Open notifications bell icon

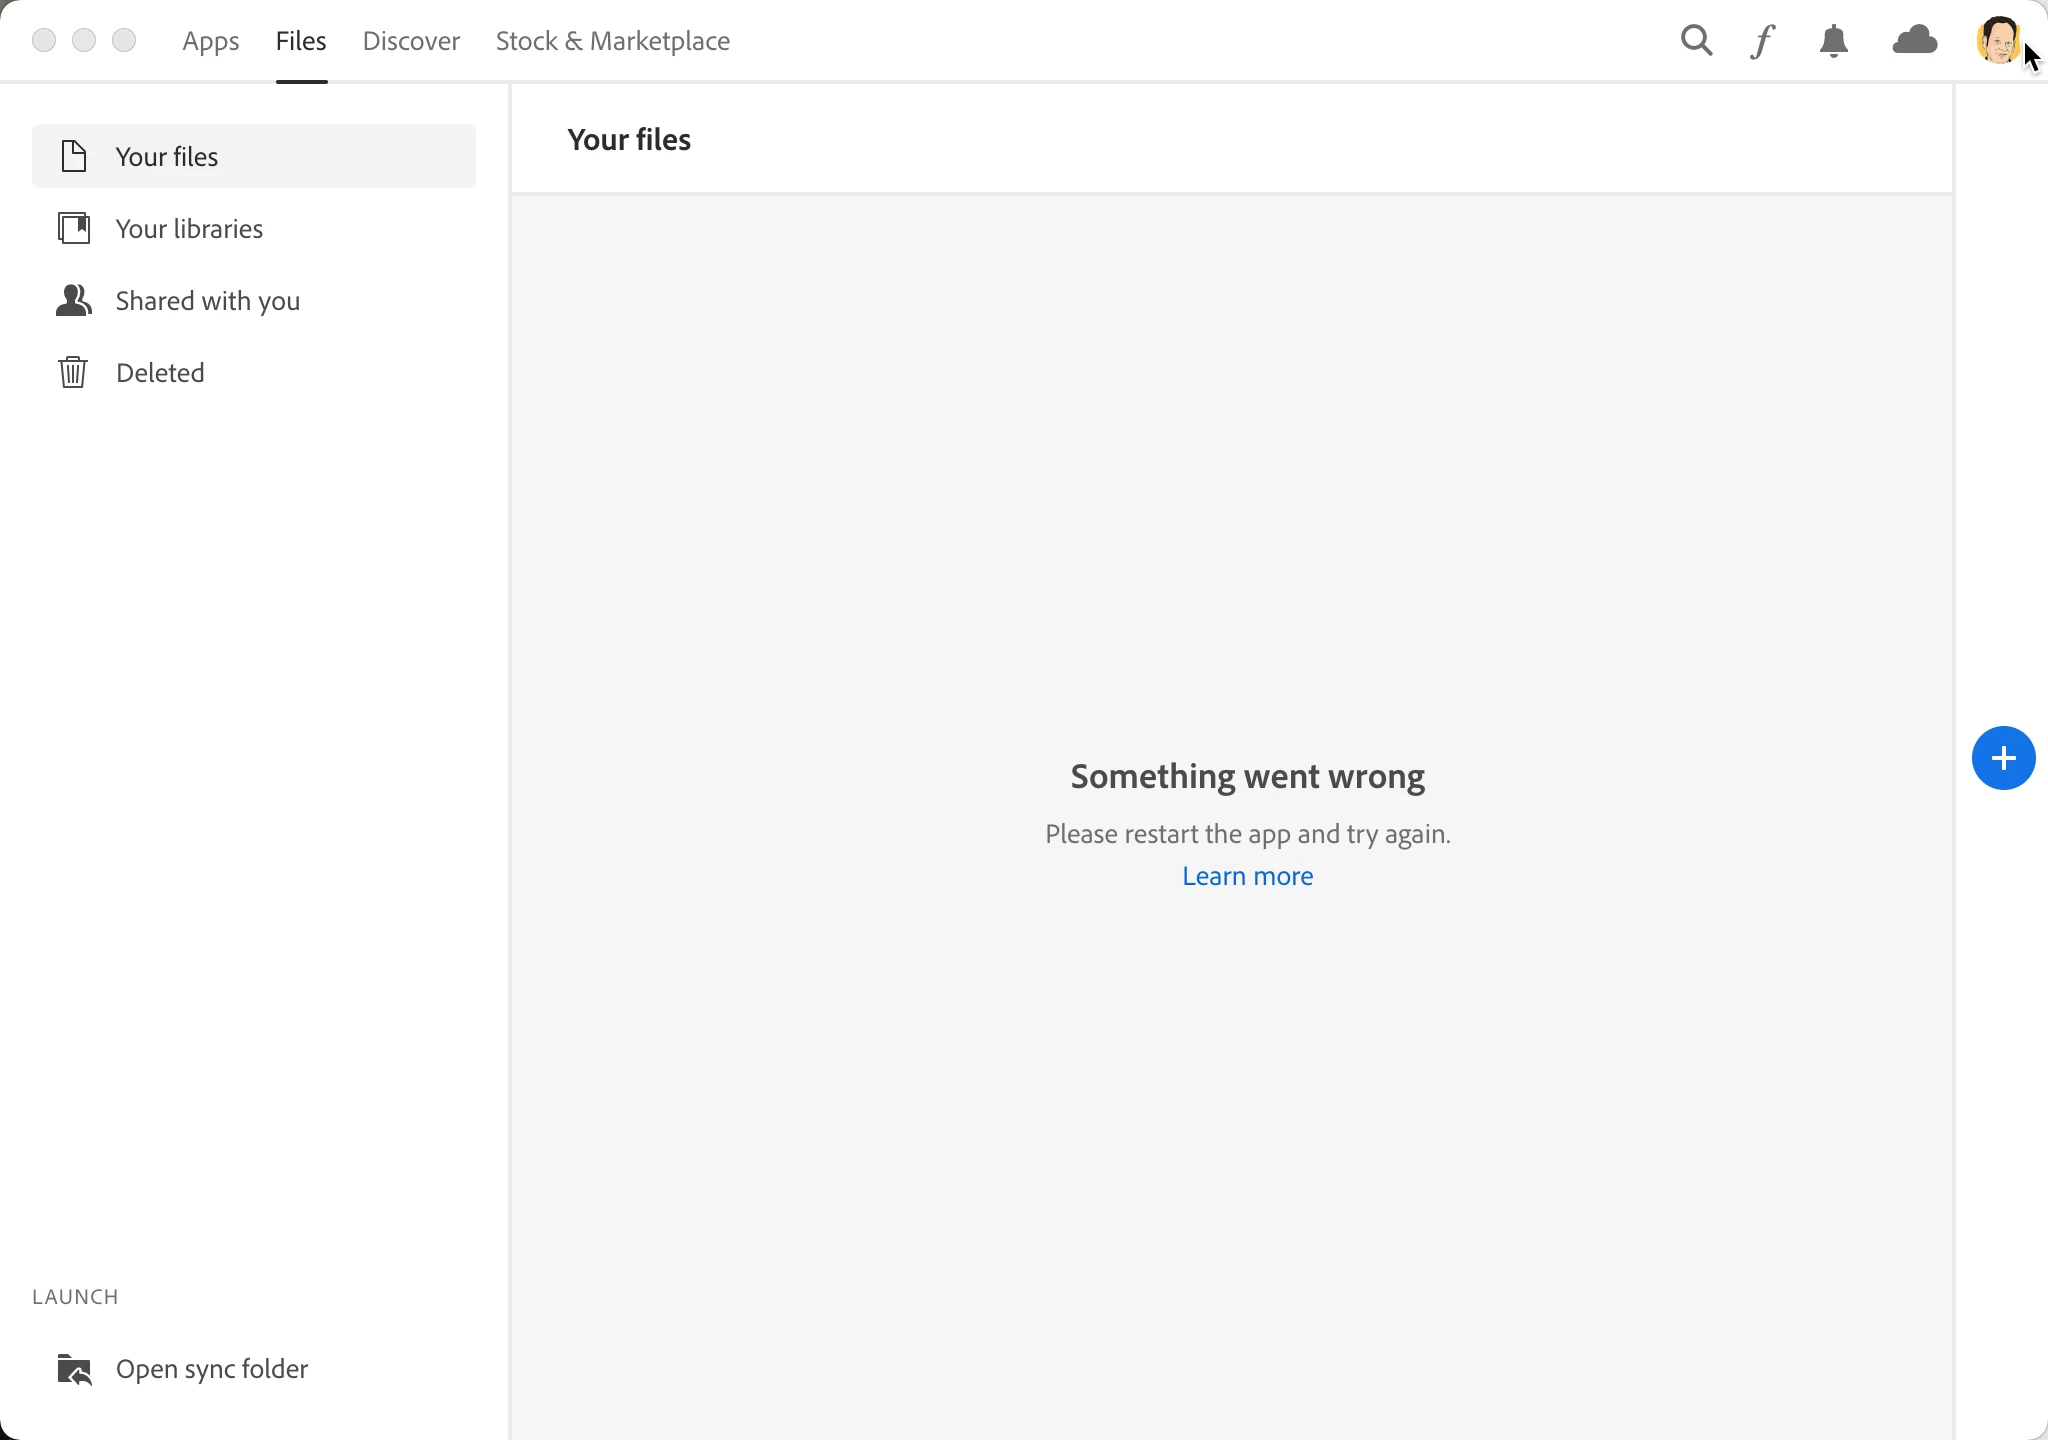point(1833,41)
